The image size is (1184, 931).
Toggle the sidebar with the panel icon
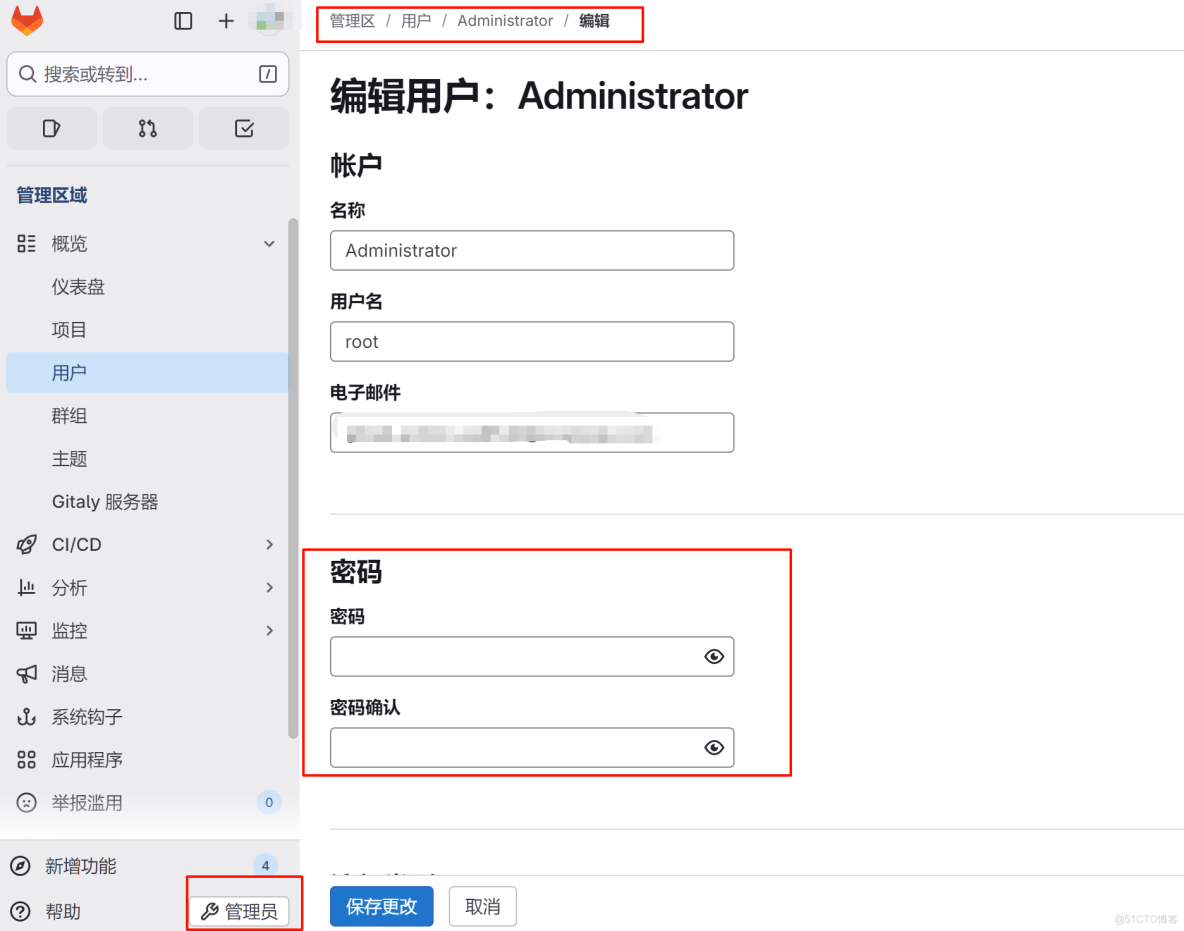pos(183,20)
